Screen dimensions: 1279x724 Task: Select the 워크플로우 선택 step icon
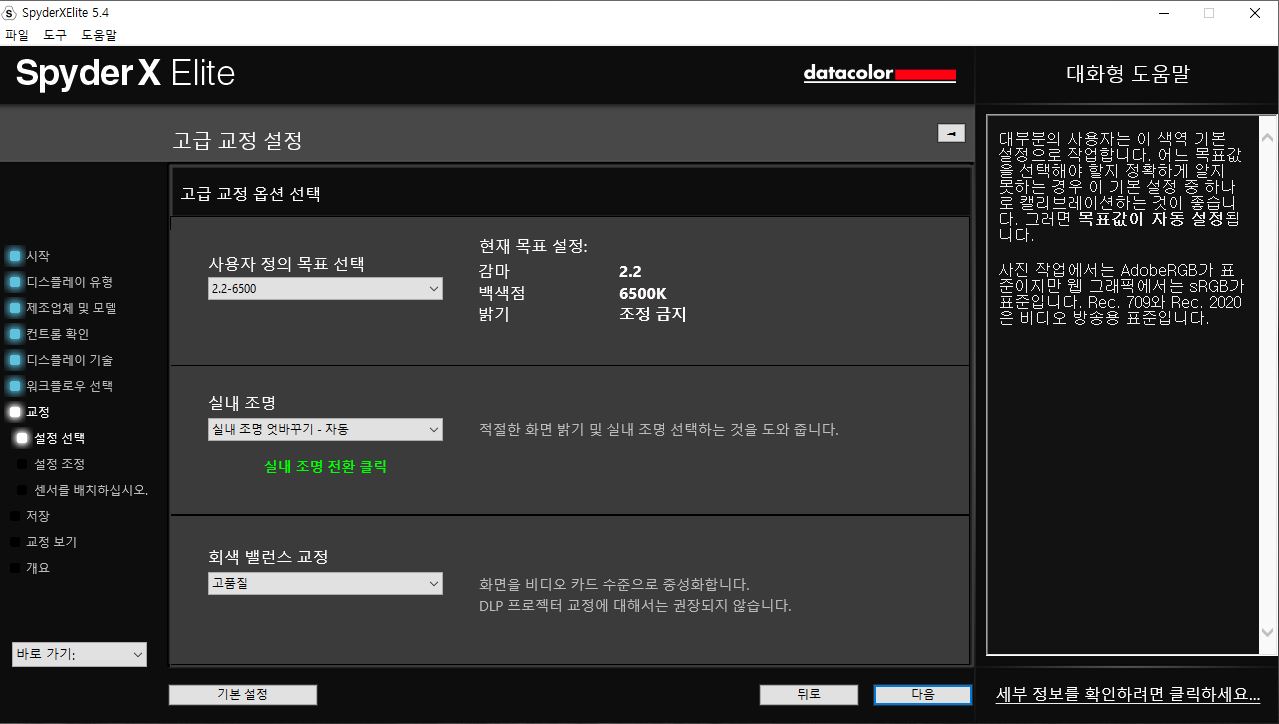[14, 386]
